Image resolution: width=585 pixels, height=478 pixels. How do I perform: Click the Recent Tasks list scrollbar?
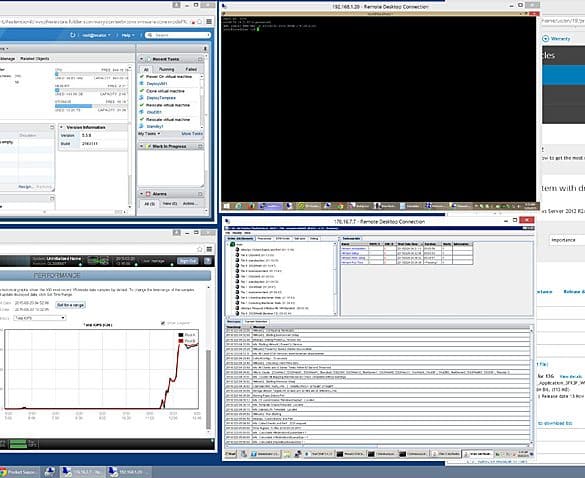(202, 101)
